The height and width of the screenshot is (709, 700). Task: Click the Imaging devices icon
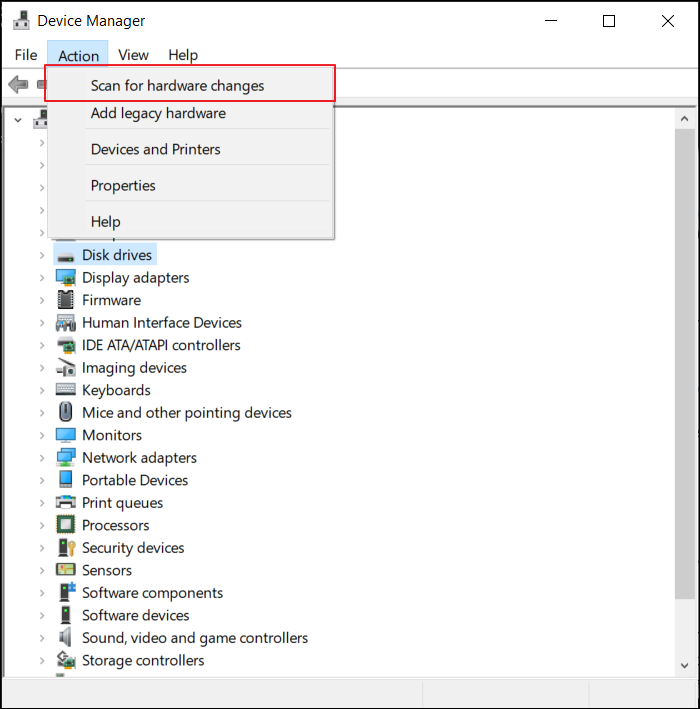tap(66, 368)
